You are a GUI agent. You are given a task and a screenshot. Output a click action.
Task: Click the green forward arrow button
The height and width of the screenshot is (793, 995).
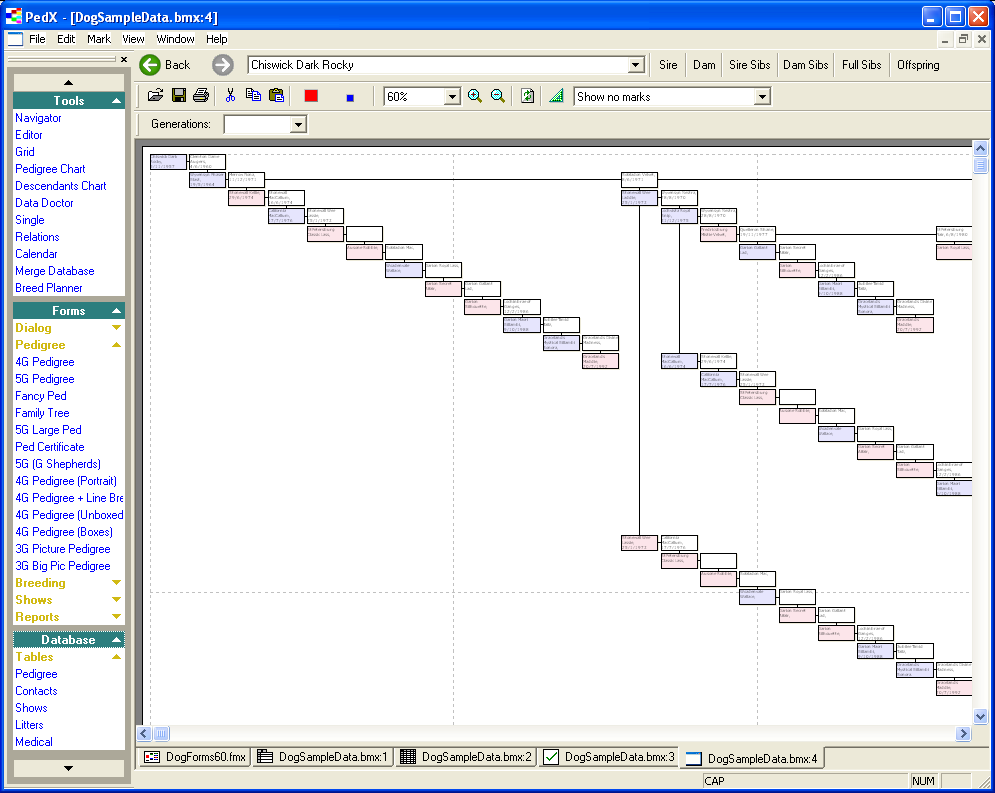(222, 65)
